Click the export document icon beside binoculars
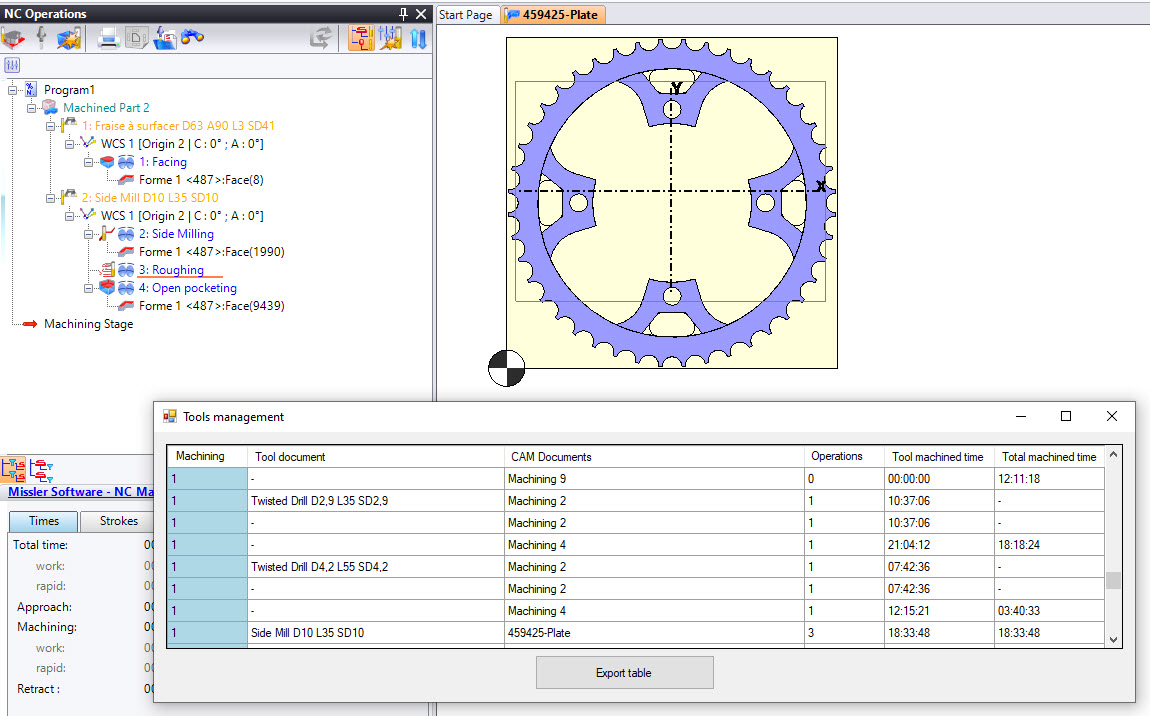This screenshot has height=716, width=1150. point(166,39)
